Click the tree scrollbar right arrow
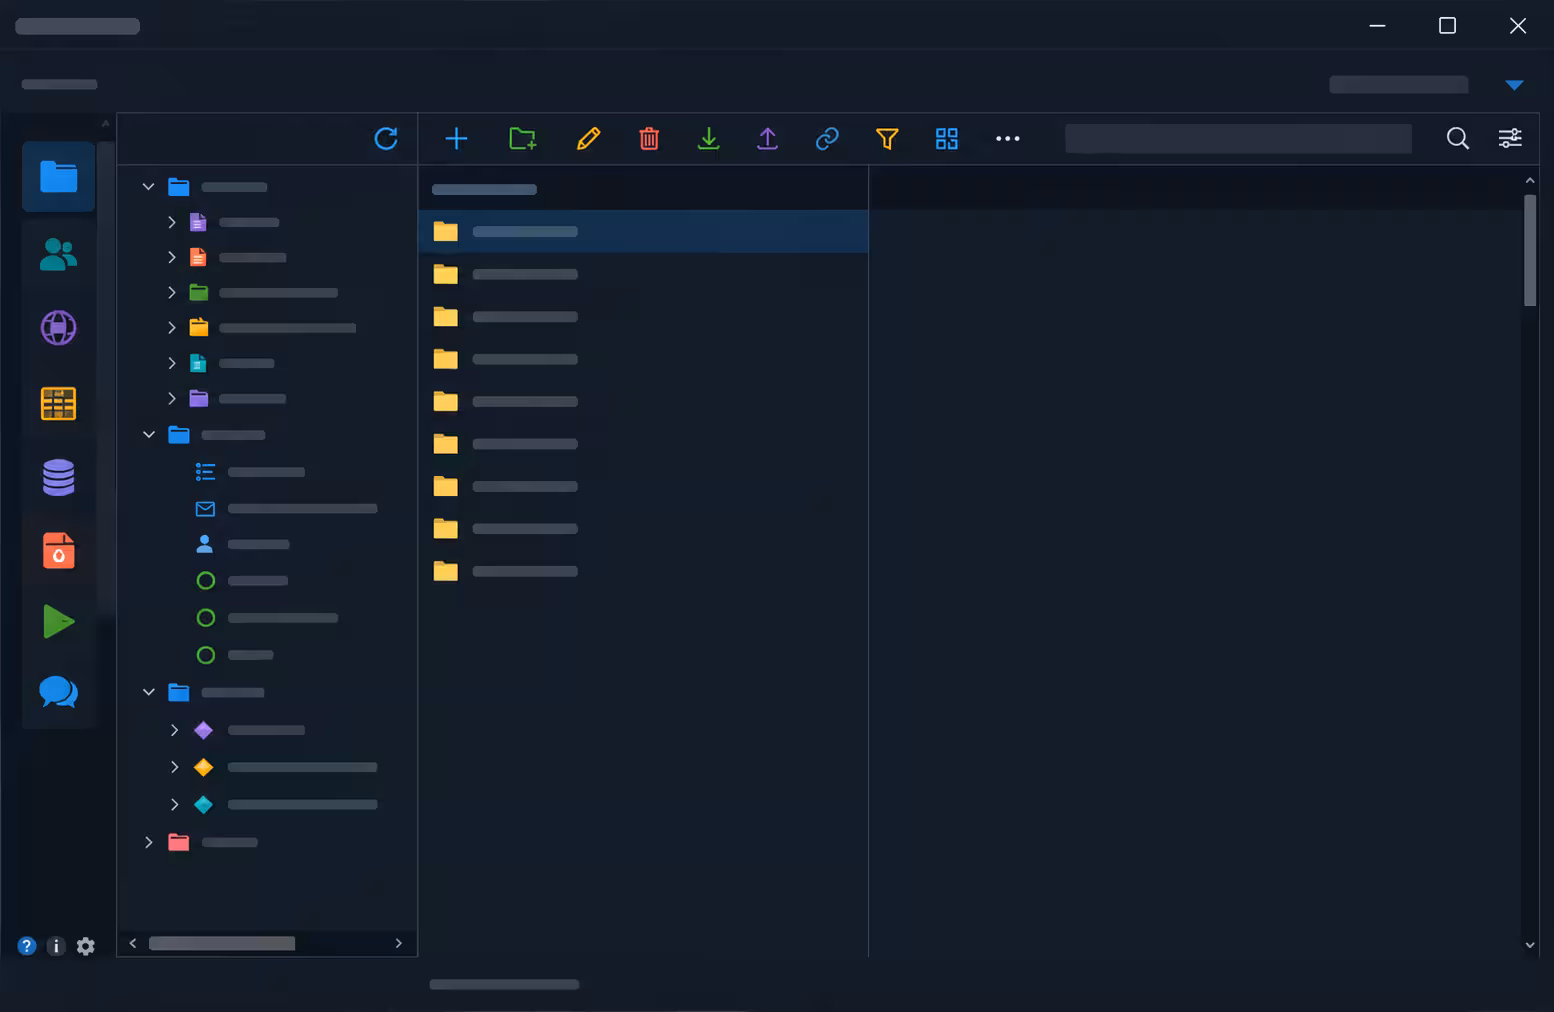This screenshot has width=1554, height=1012. pos(398,943)
